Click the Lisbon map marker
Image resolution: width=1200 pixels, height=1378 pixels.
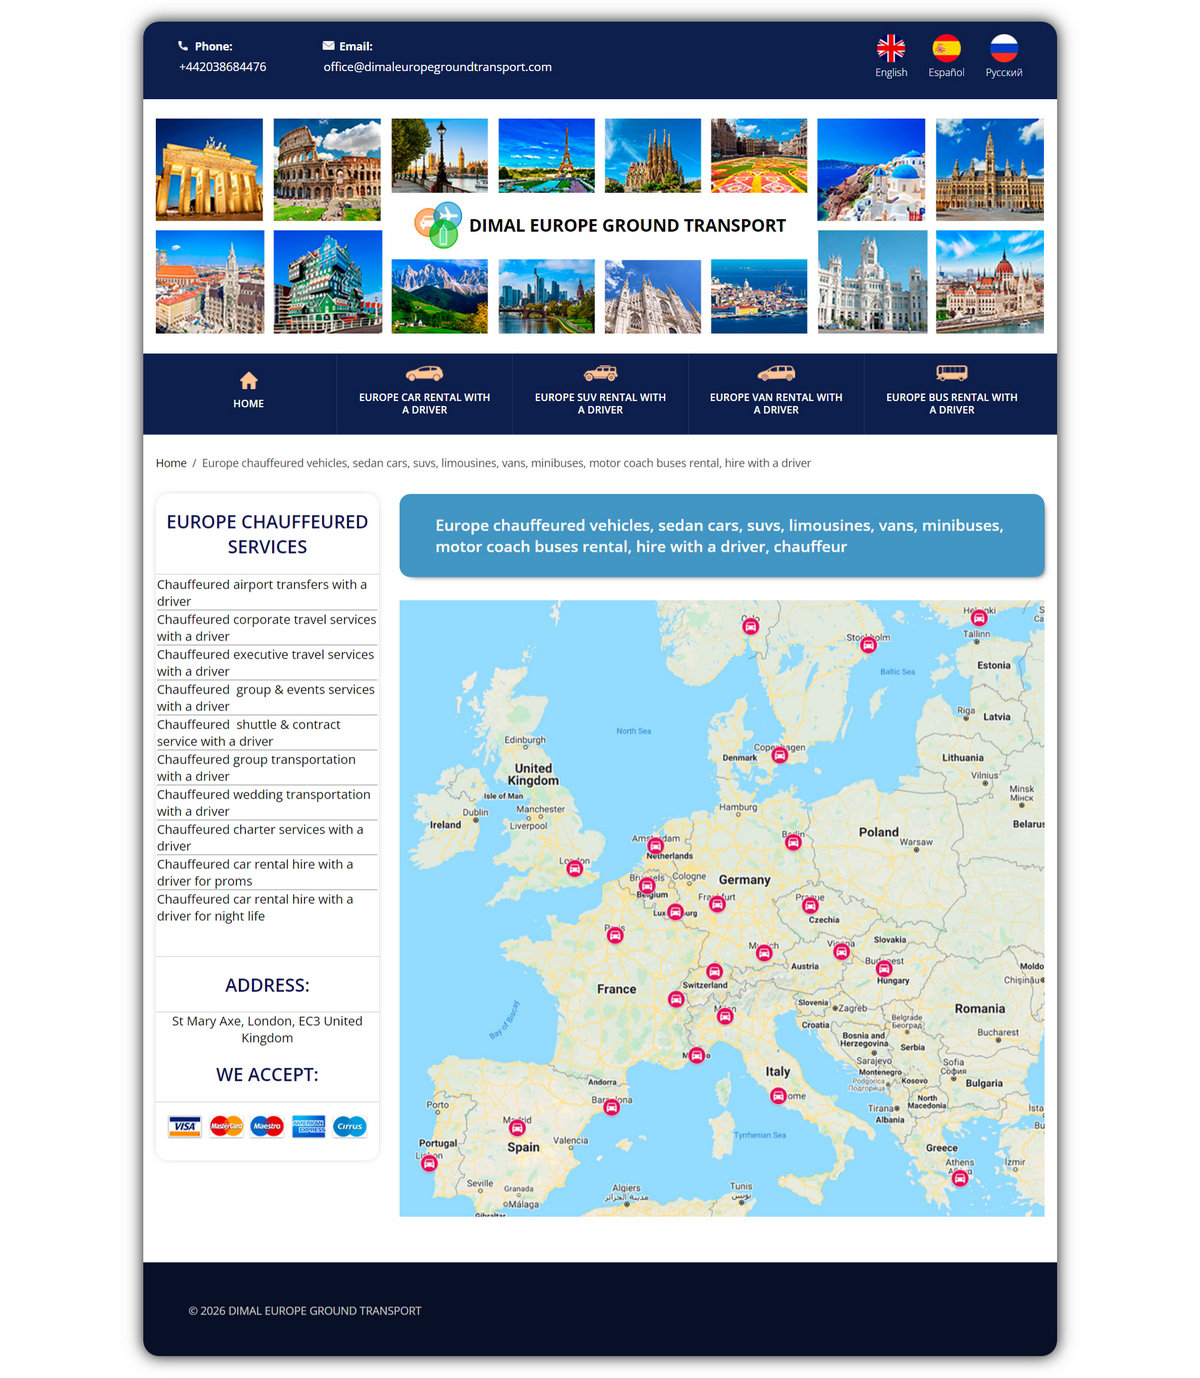[x=429, y=1163]
